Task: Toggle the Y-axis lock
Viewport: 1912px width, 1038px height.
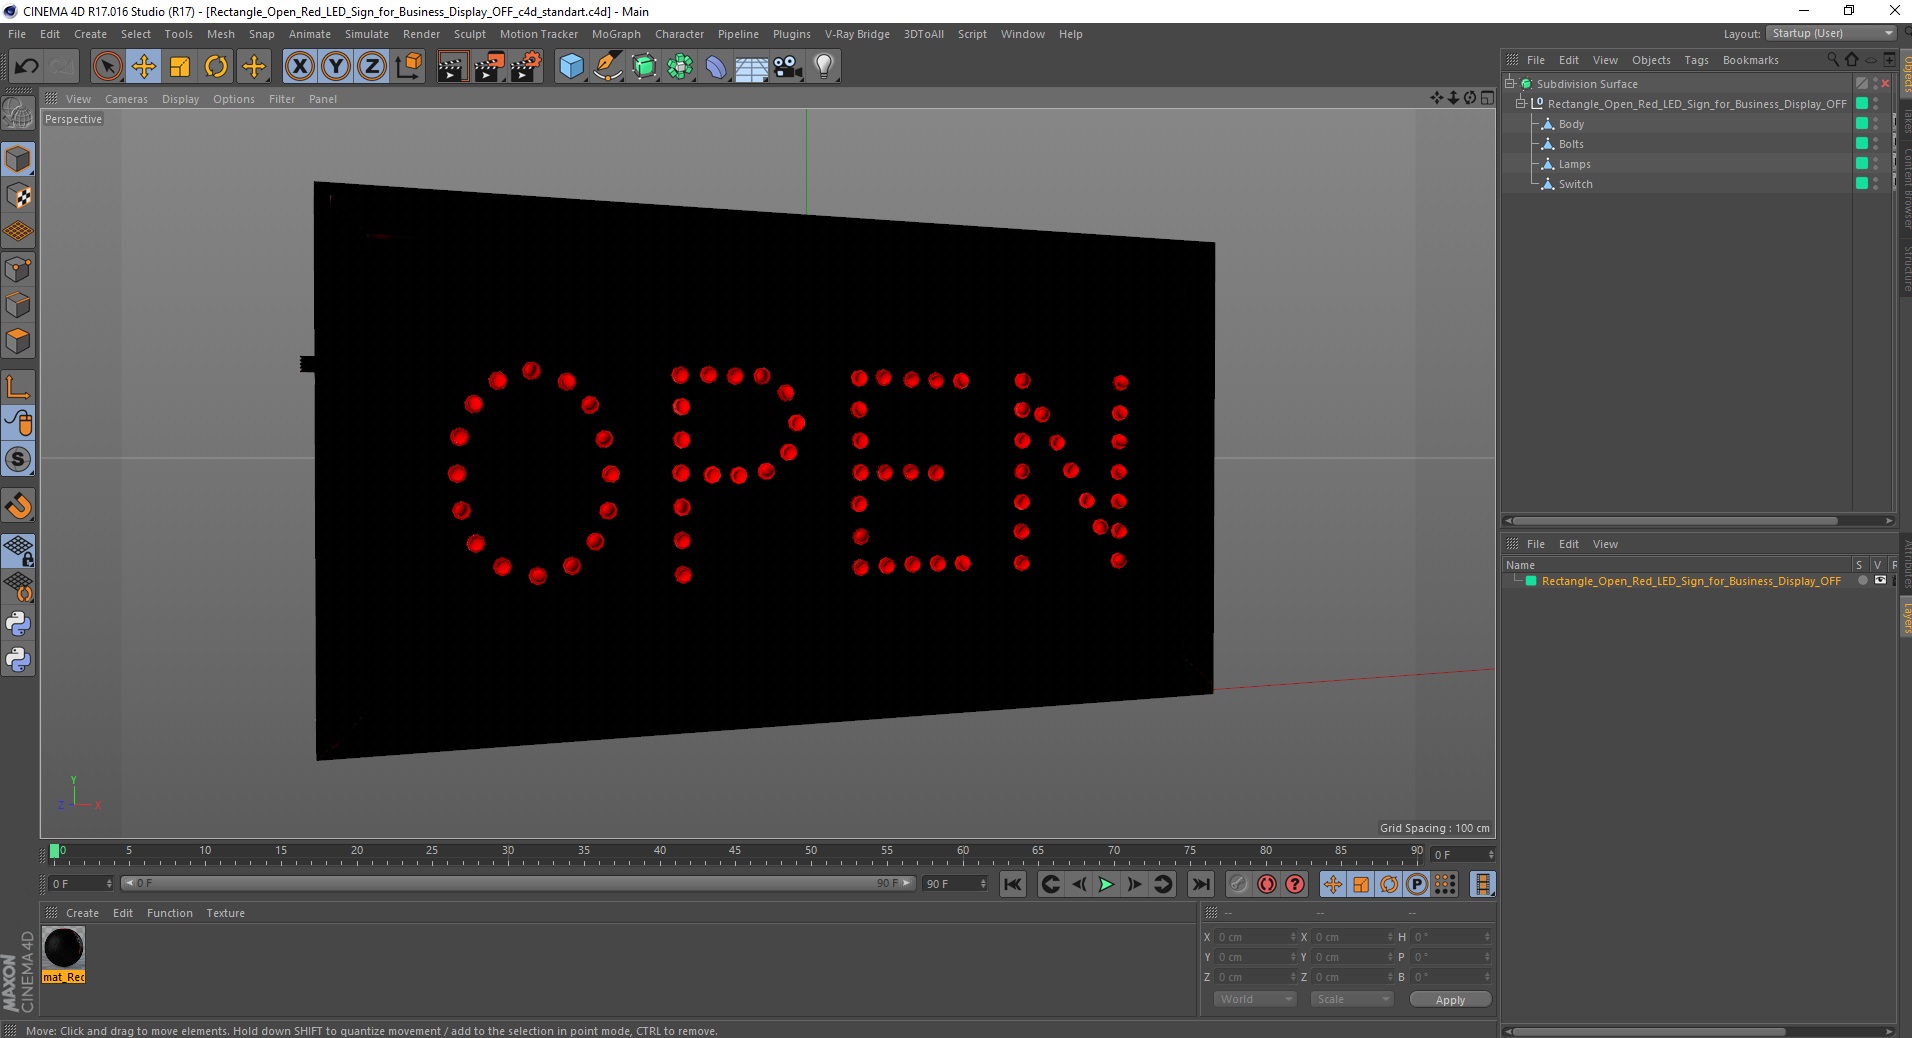Action: [x=336, y=67]
